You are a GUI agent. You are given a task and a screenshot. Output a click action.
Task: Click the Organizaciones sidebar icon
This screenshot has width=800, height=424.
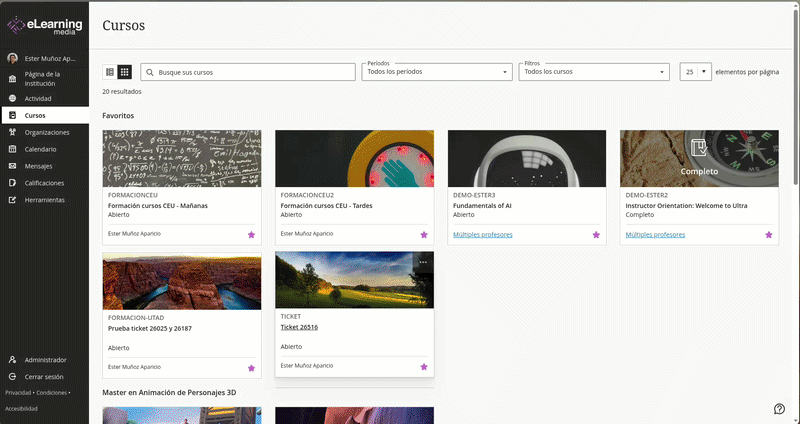pos(13,132)
